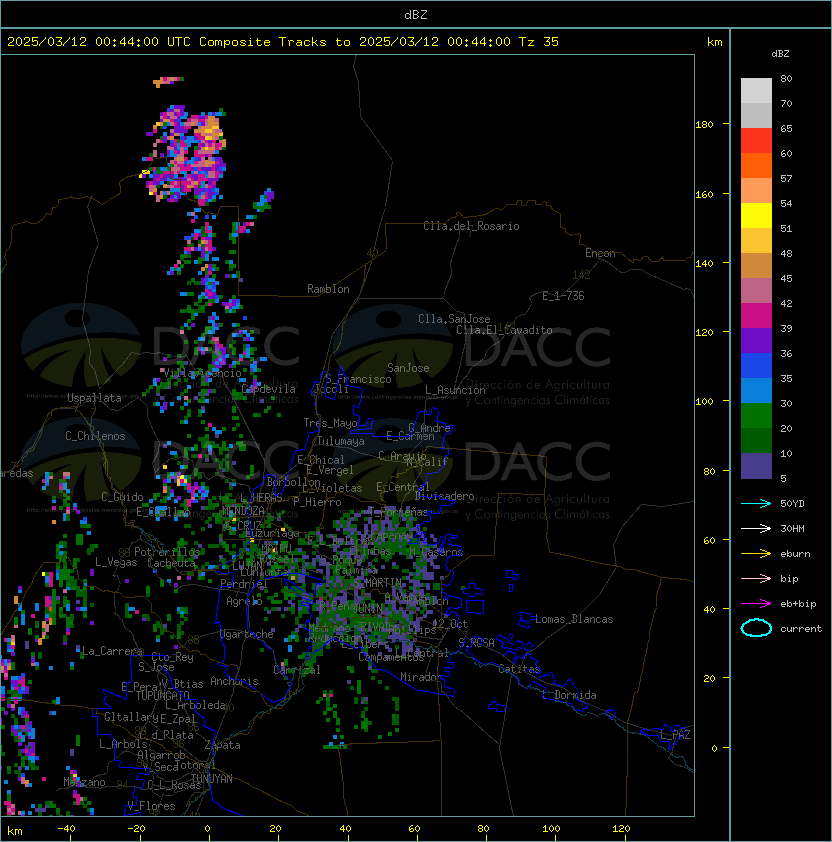Click the 'L_Dormida' place label
Image resolution: width=832 pixels, height=842 pixels.
[x=569, y=695]
